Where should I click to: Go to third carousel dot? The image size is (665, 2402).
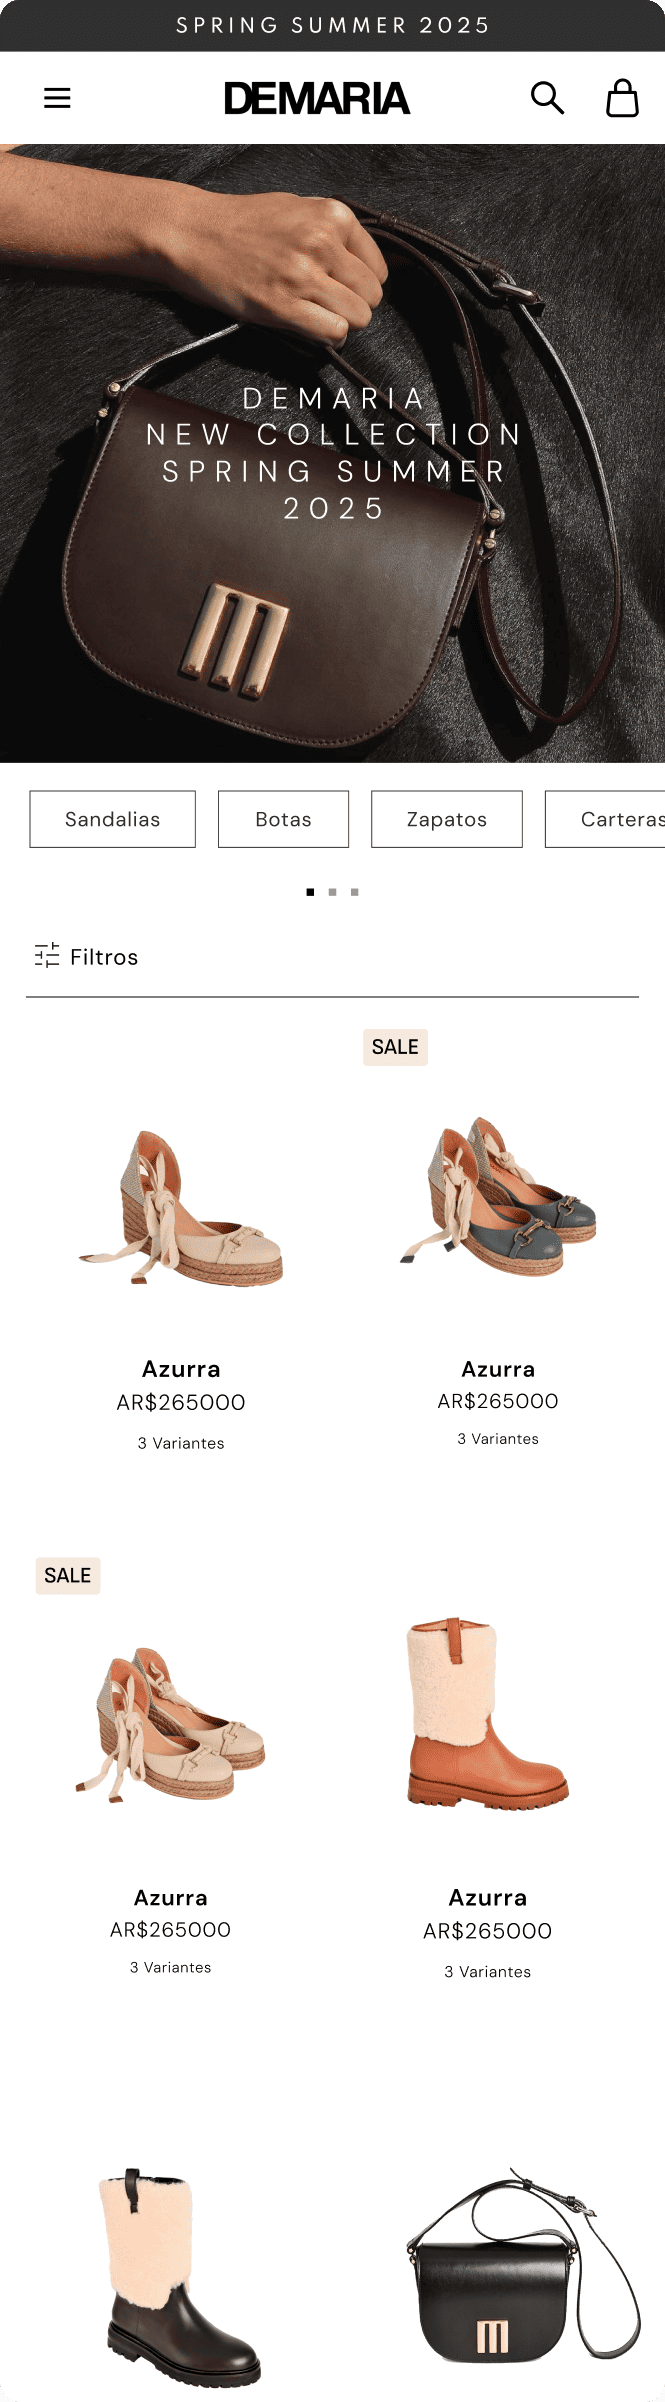point(355,892)
